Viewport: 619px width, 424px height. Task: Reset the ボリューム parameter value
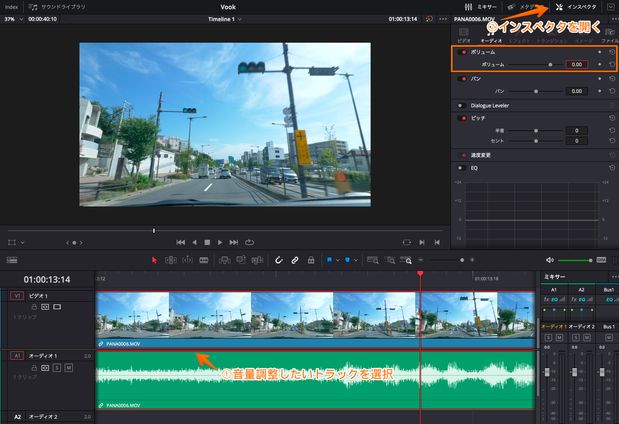click(612, 64)
